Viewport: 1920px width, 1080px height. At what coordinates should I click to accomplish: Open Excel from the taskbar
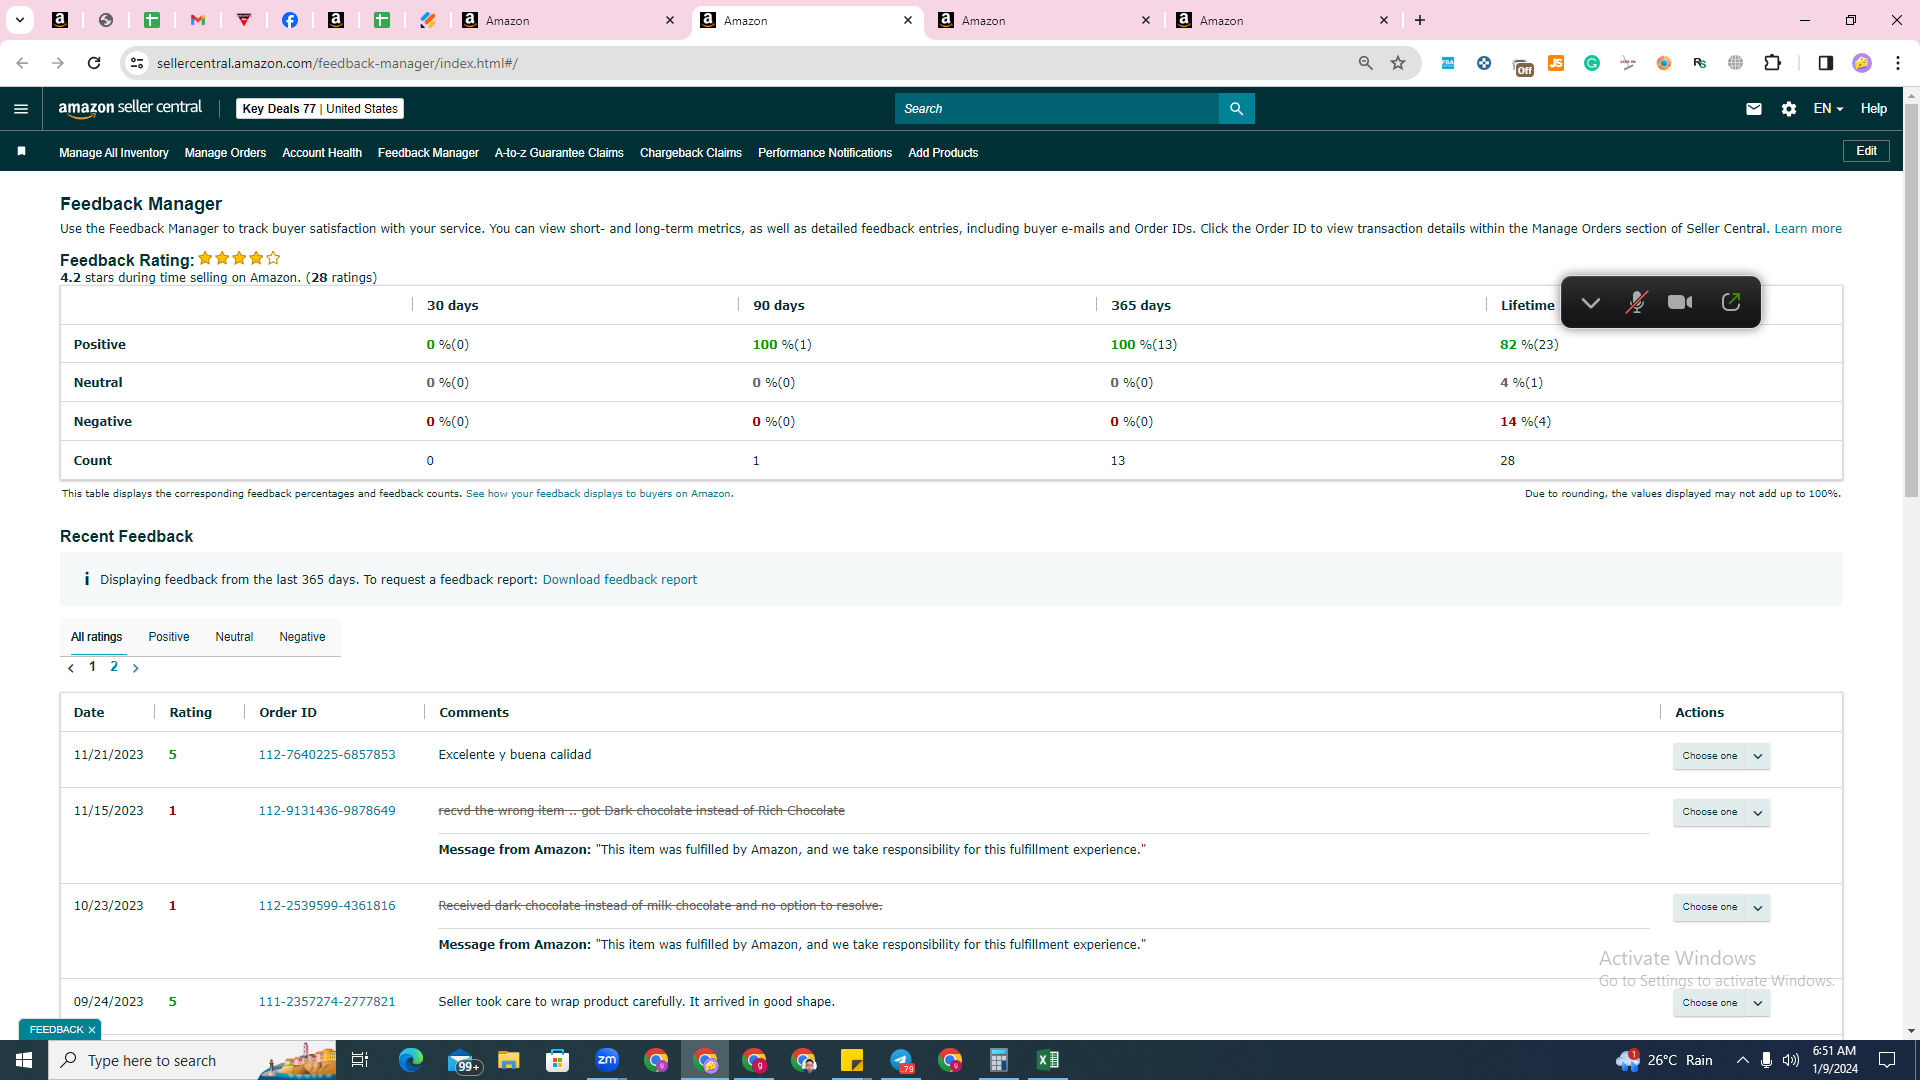[1048, 1060]
